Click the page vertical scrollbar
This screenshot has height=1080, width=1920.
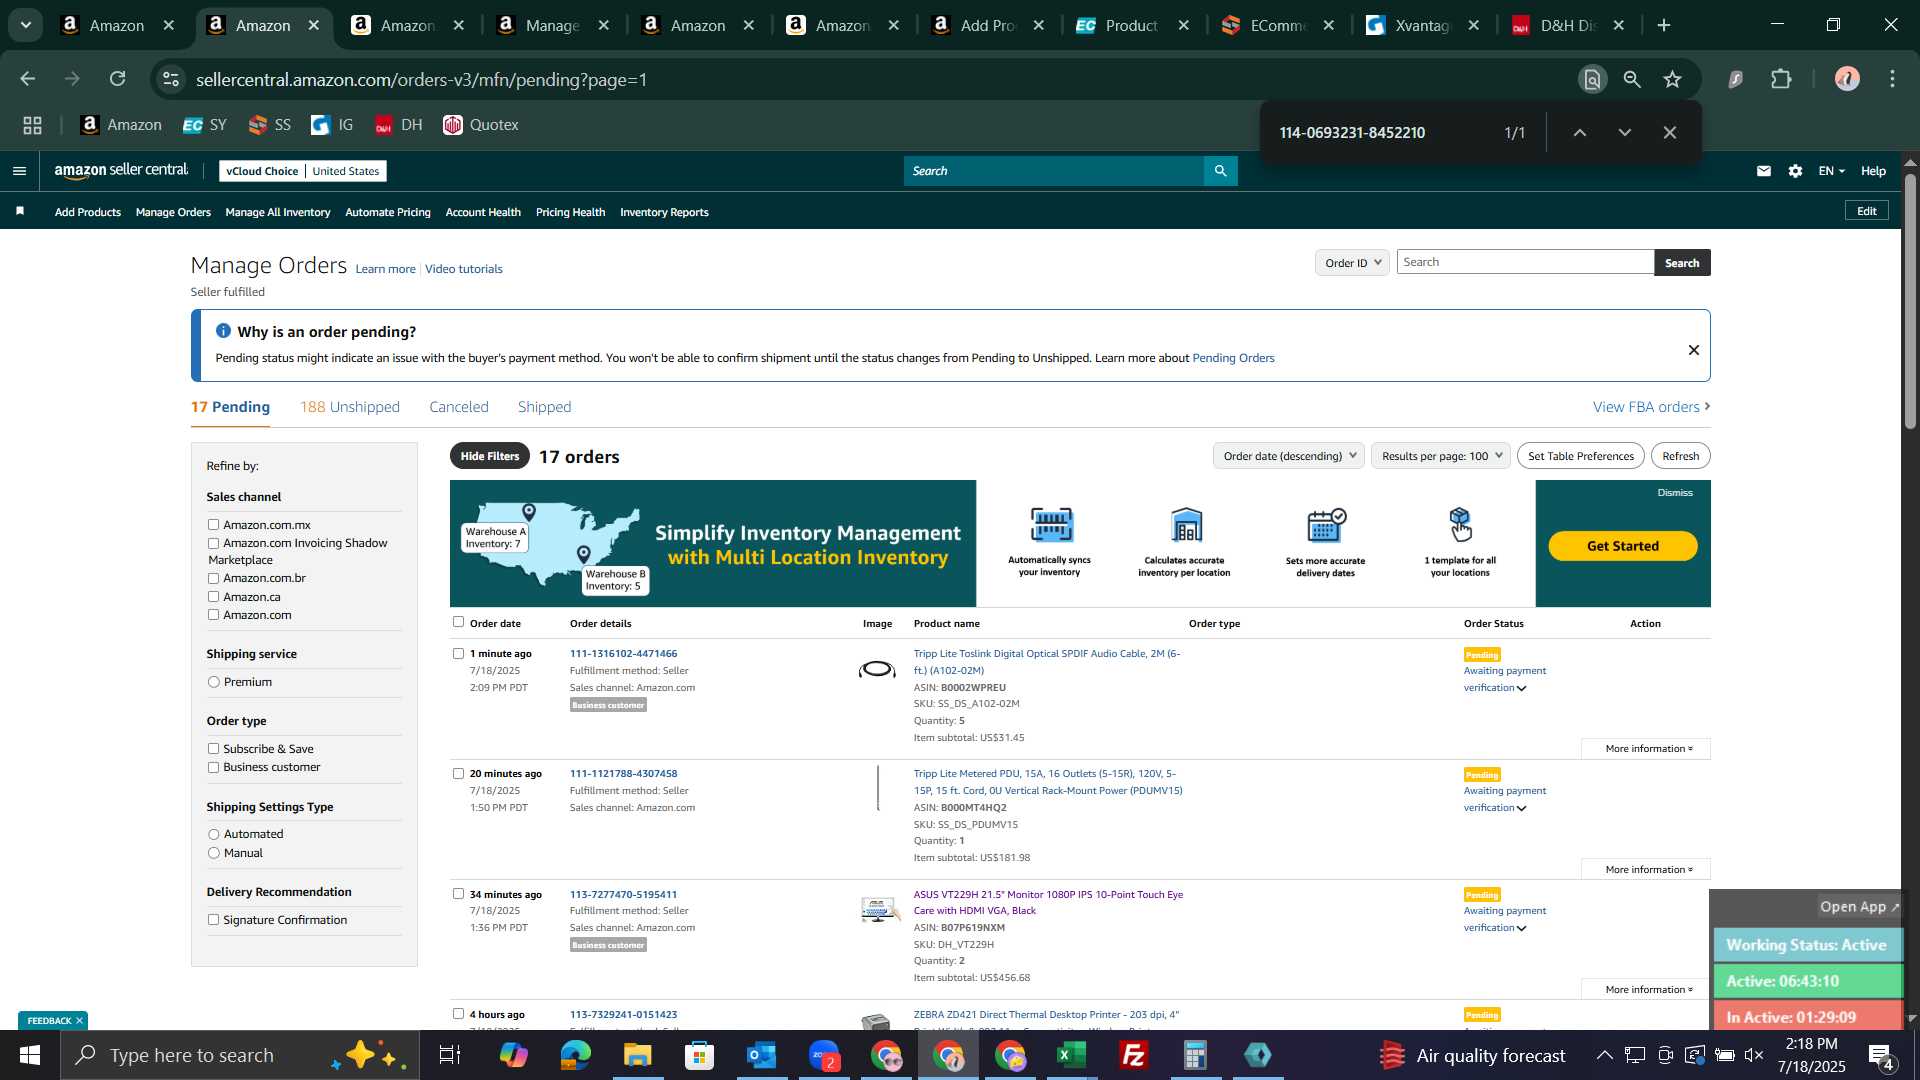pos(1910,300)
